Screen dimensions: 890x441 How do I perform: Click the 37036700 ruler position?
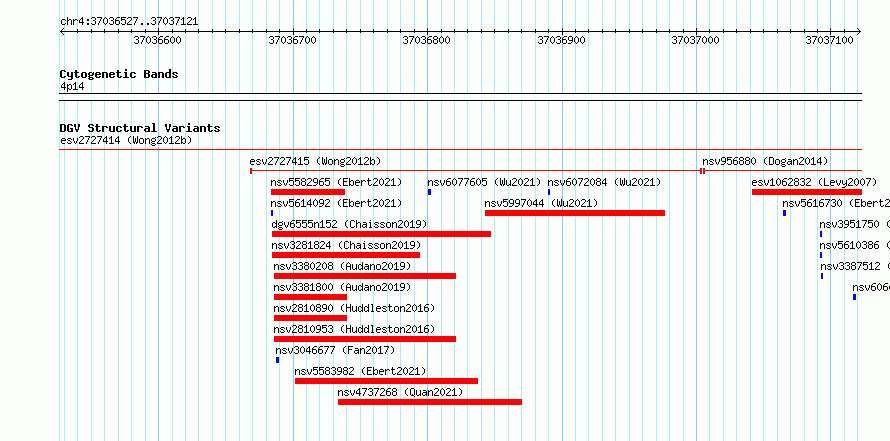tap(292, 40)
